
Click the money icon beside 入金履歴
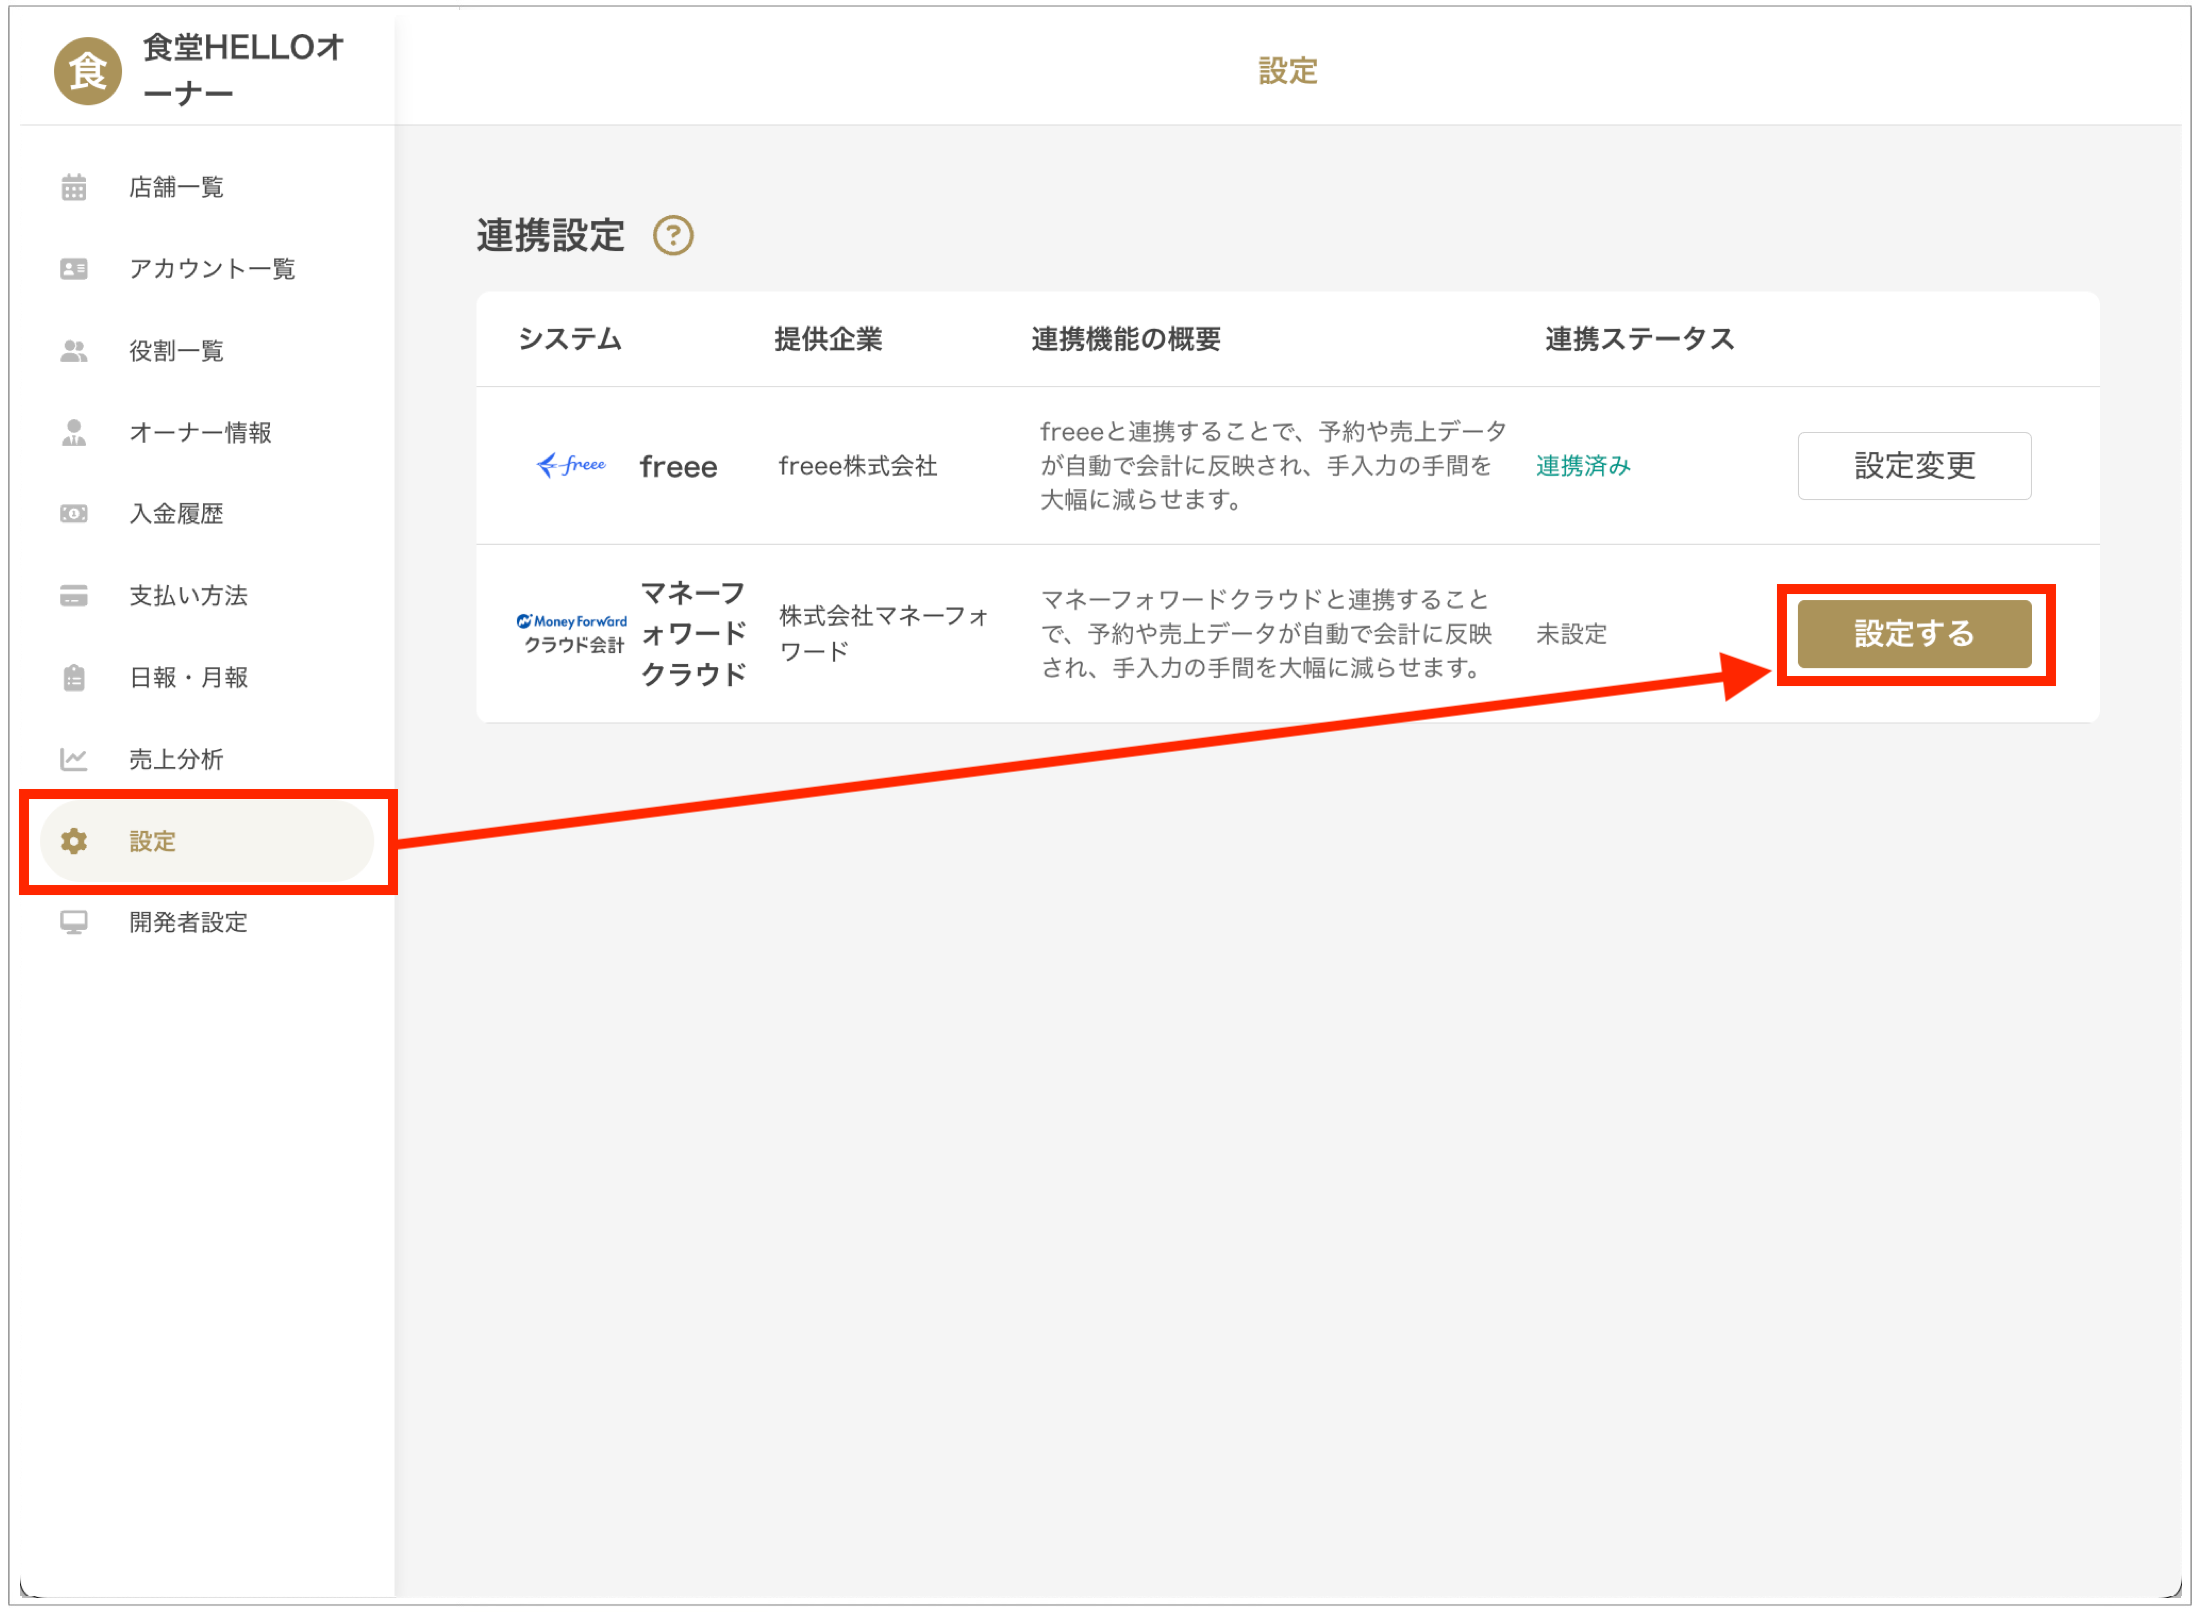(x=74, y=514)
